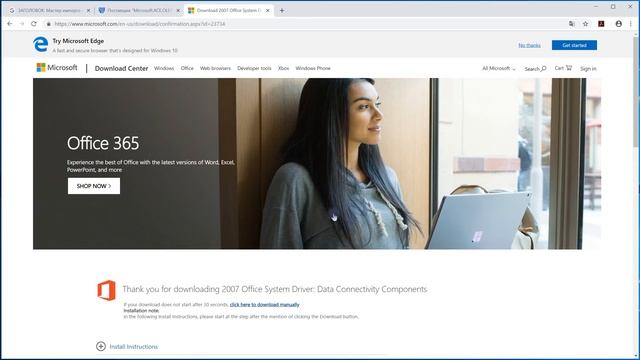Open the Windows Phone menu item

313,68
